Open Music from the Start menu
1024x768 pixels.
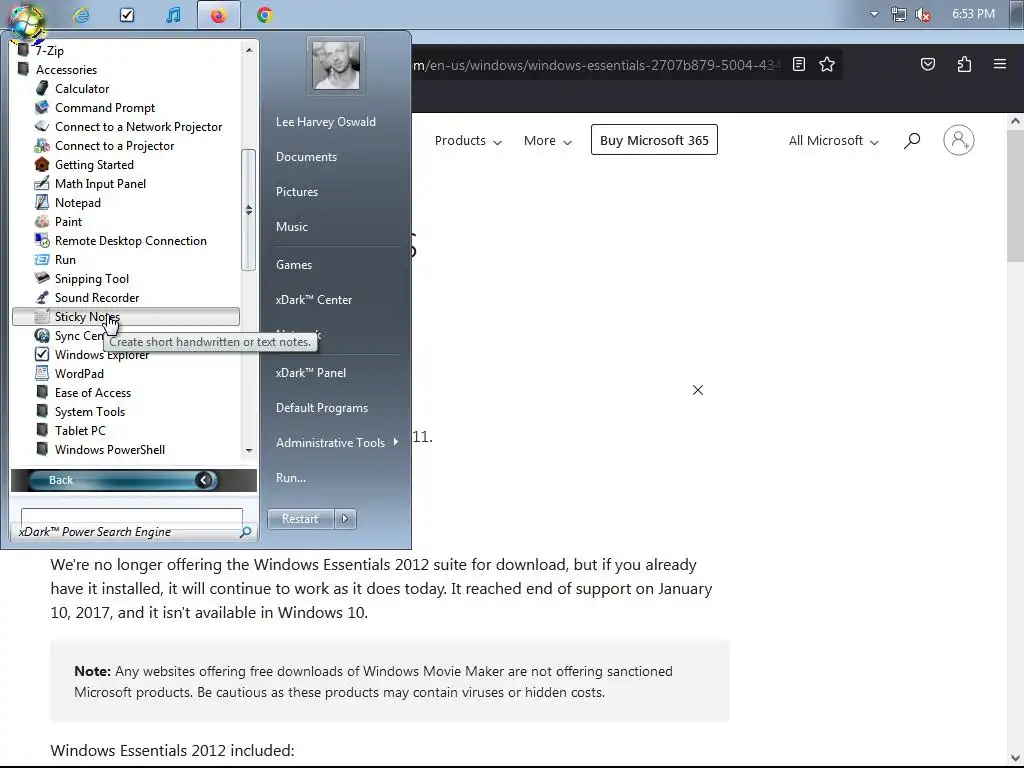pyautogui.click(x=291, y=227)
